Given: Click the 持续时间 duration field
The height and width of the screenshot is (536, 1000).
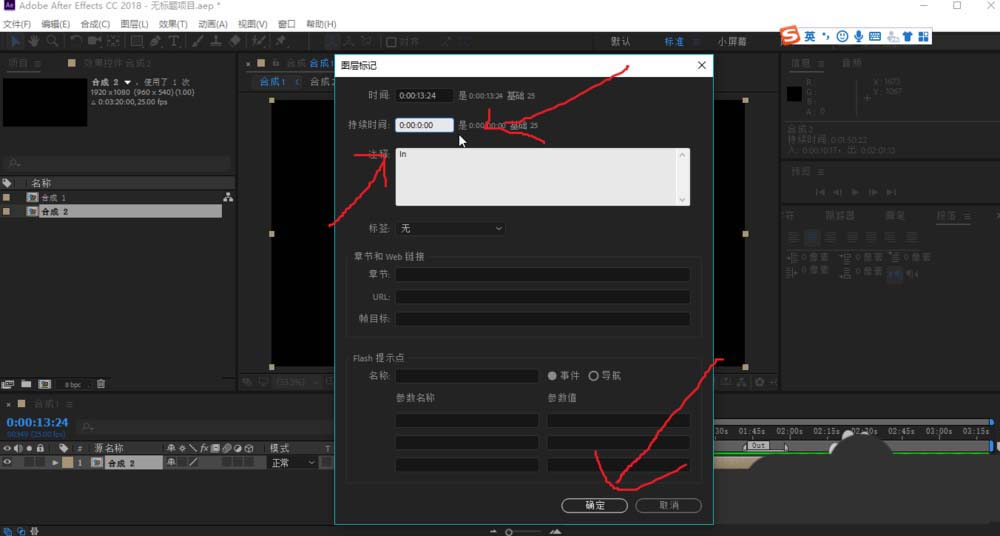Looking at the screenshot, I should (x=424, y=125).
